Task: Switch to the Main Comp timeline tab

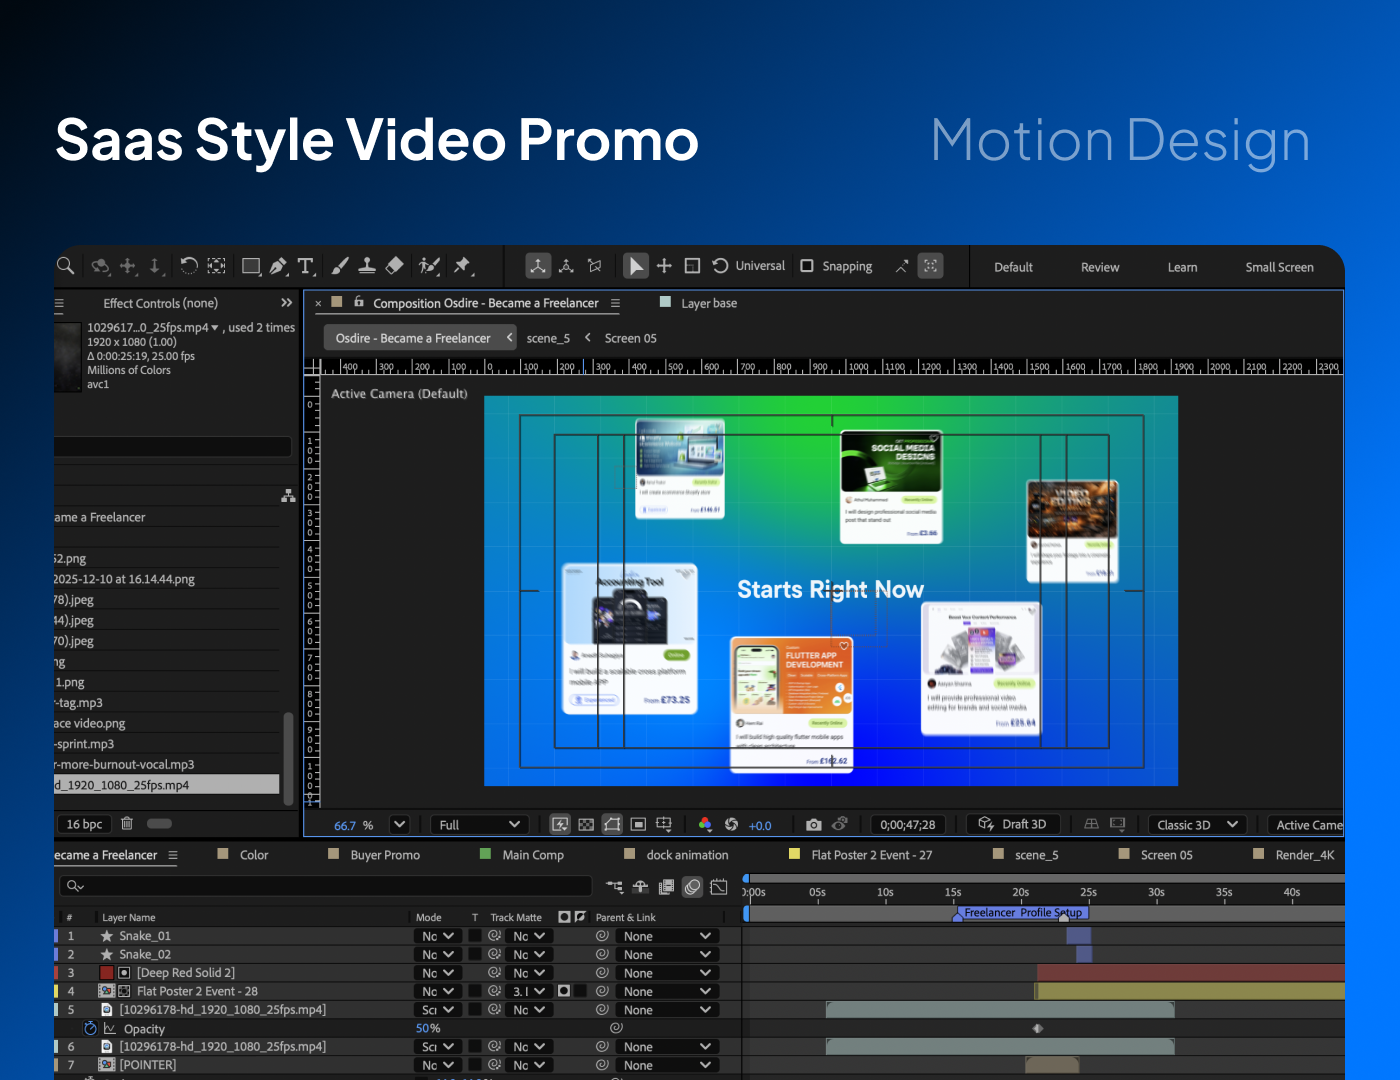Action: click(533, 855)
